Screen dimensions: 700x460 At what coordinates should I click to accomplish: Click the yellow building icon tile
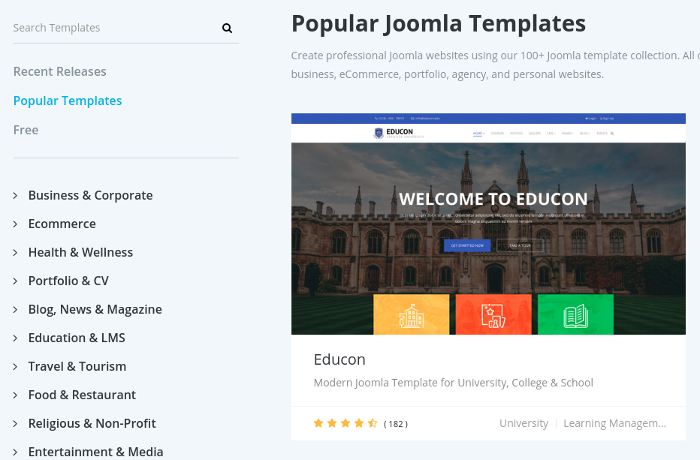tap(411, 314)
